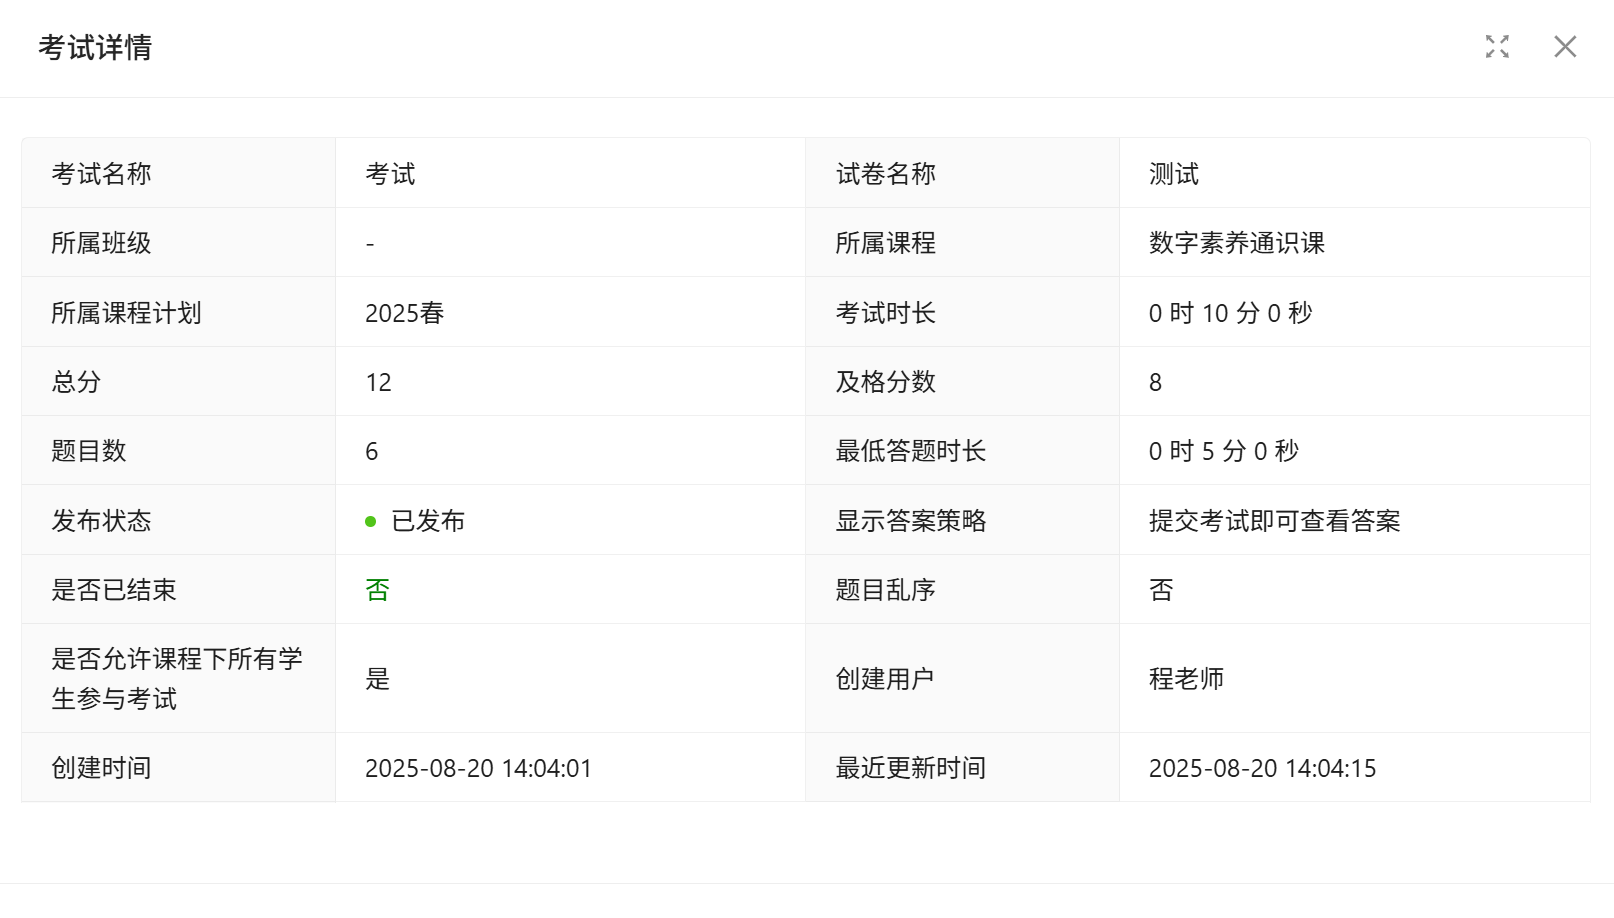
Task: Click the last updated time 2025-08-20 14:04:15
Action: tap(1262, 768)
